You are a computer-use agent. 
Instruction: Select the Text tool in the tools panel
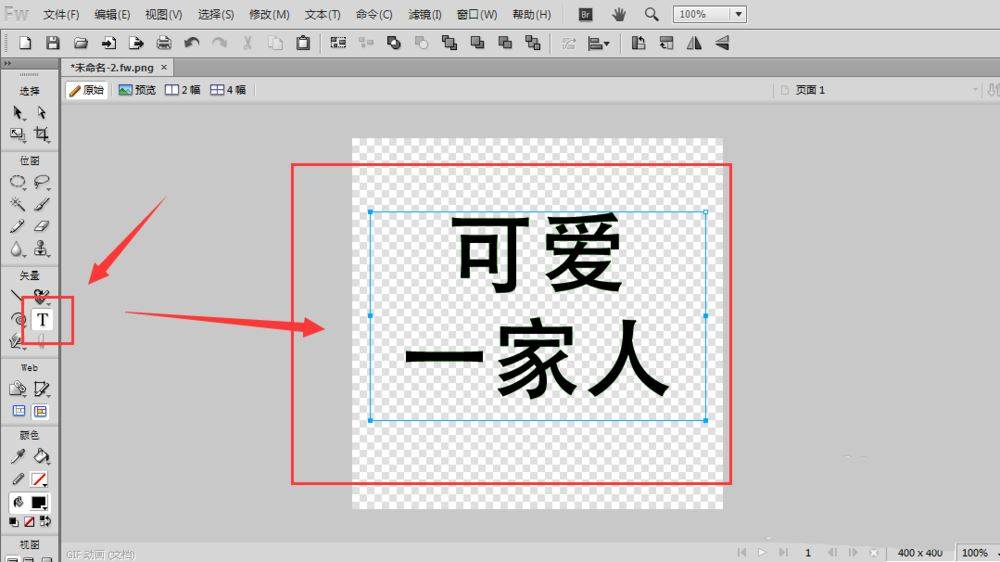(x=43, y=320)
